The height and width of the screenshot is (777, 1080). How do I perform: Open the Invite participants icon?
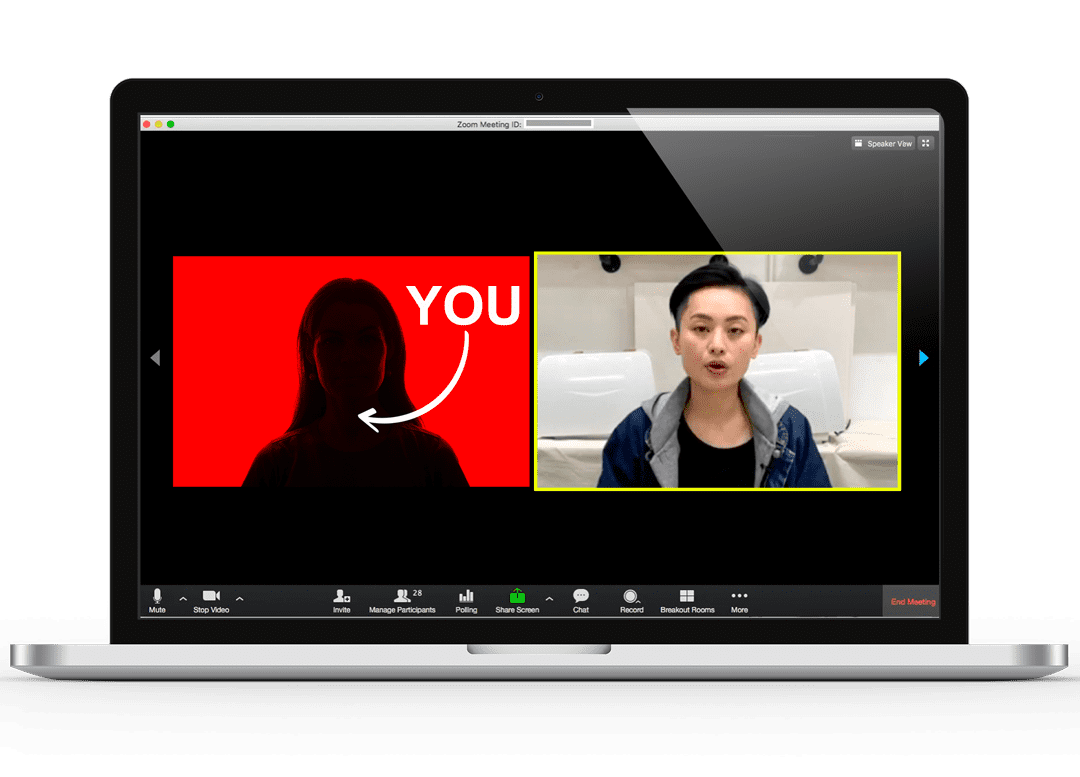(x=342, y=596)
